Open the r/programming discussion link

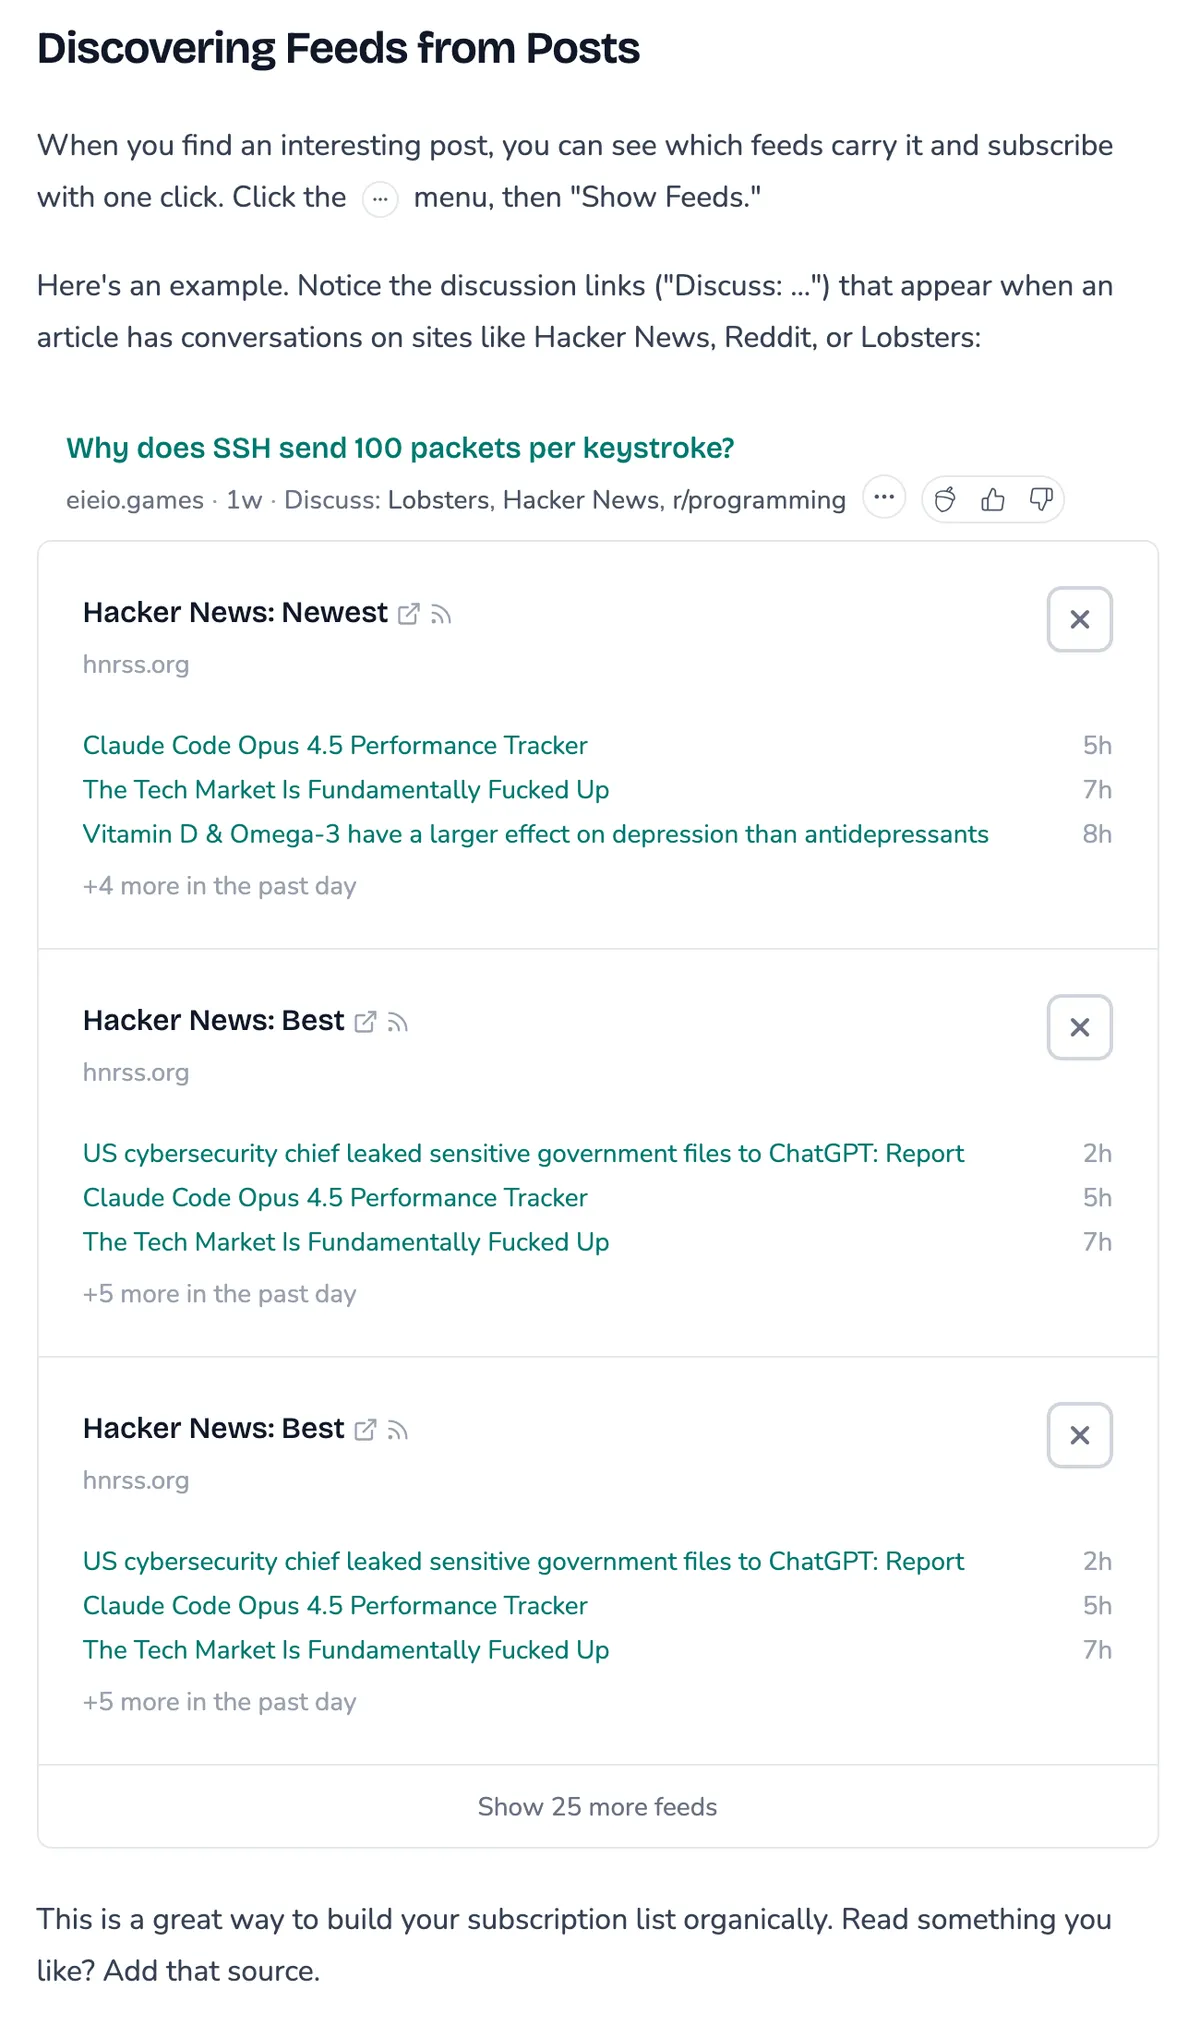(x=759, y=500)
